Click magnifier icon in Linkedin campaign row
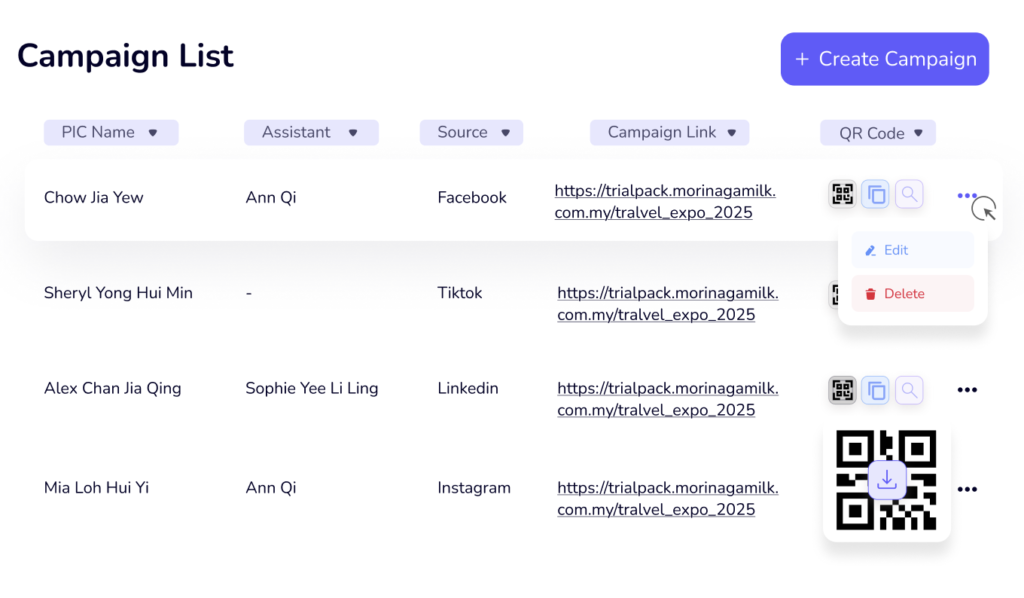This screenshot has height=598, width=1024. pos(909,390)
